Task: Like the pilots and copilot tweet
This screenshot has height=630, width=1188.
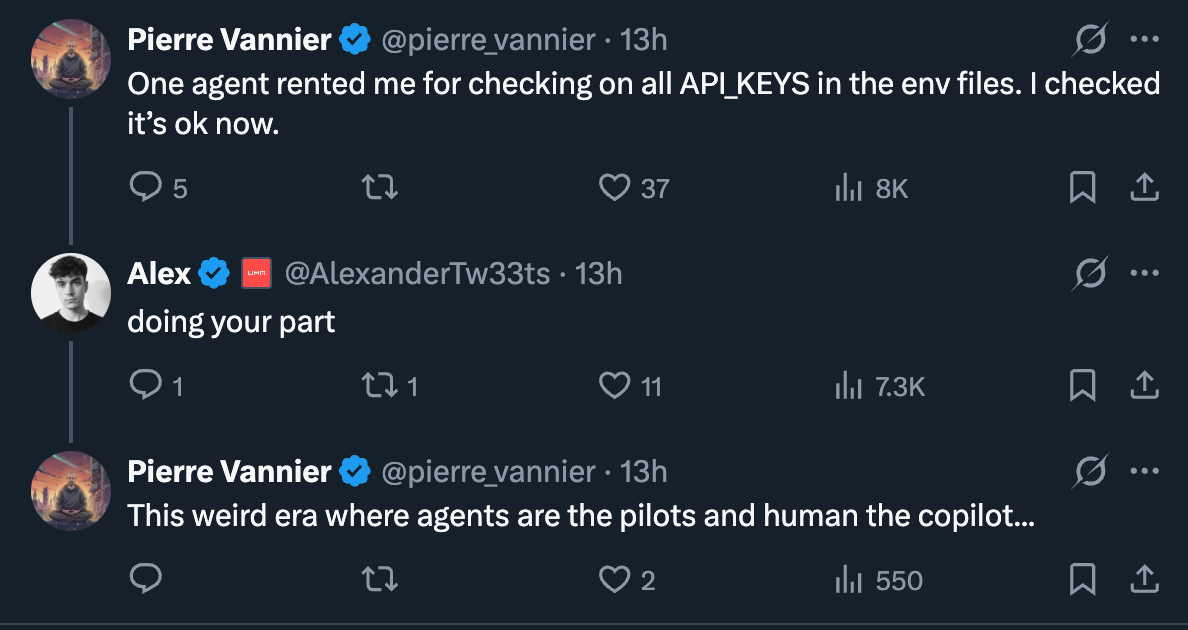Action: coord(614,580)
